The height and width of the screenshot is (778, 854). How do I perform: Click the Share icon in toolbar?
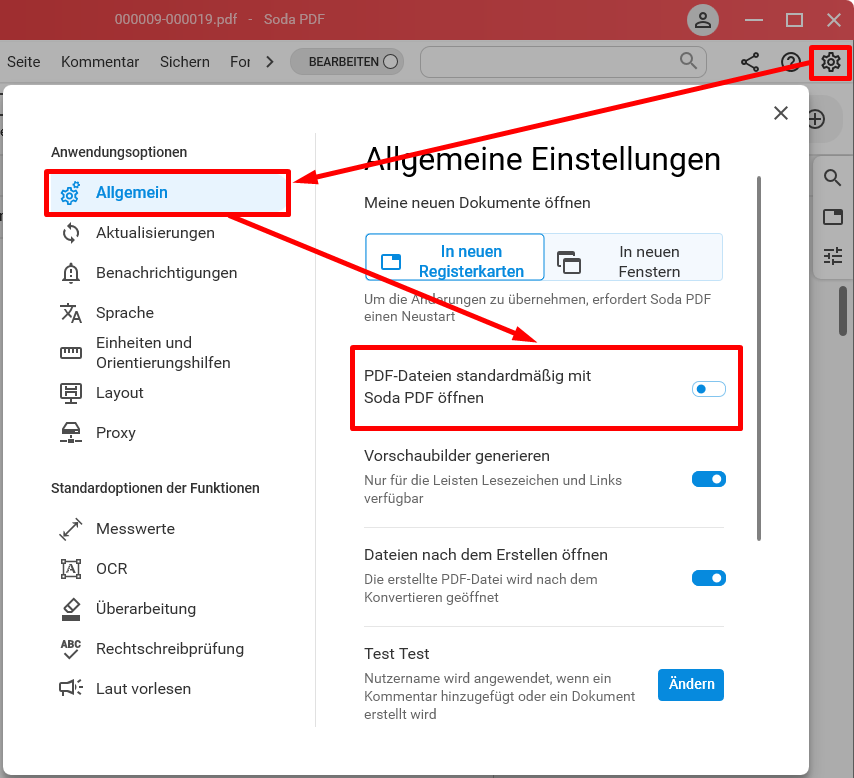pos(750,62)
